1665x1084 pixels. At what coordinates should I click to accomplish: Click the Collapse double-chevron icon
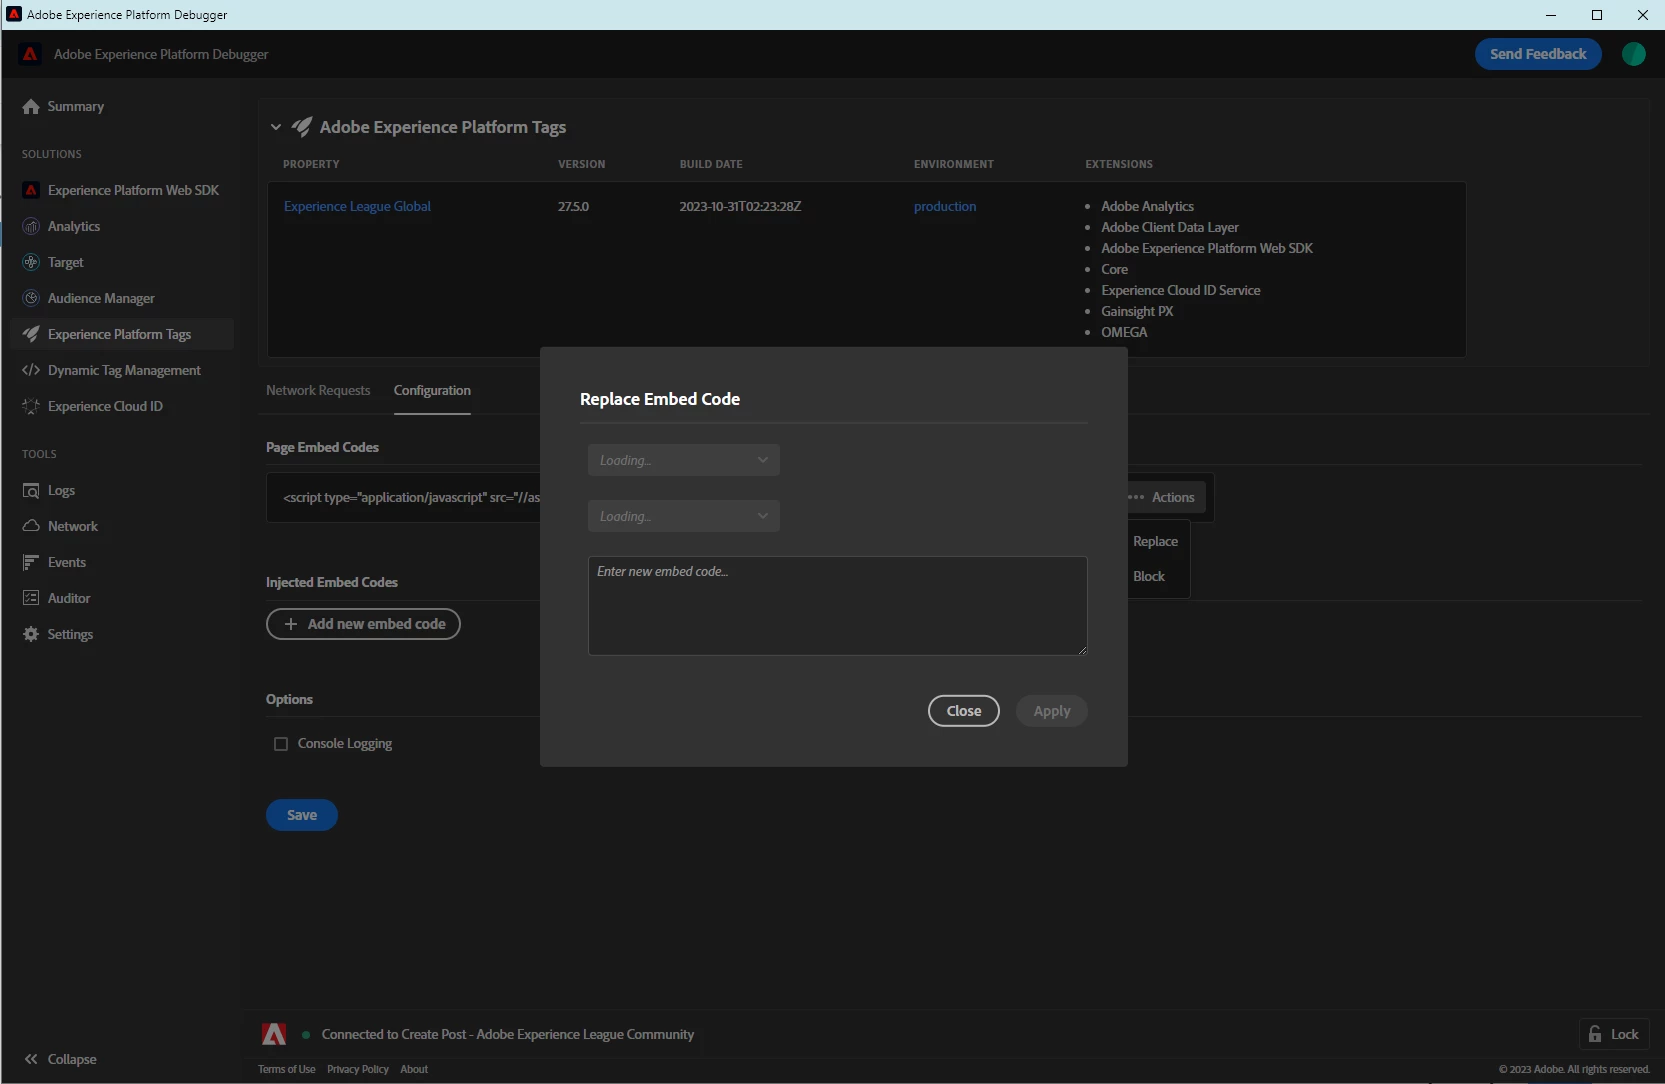click(x=31, y=1059)
